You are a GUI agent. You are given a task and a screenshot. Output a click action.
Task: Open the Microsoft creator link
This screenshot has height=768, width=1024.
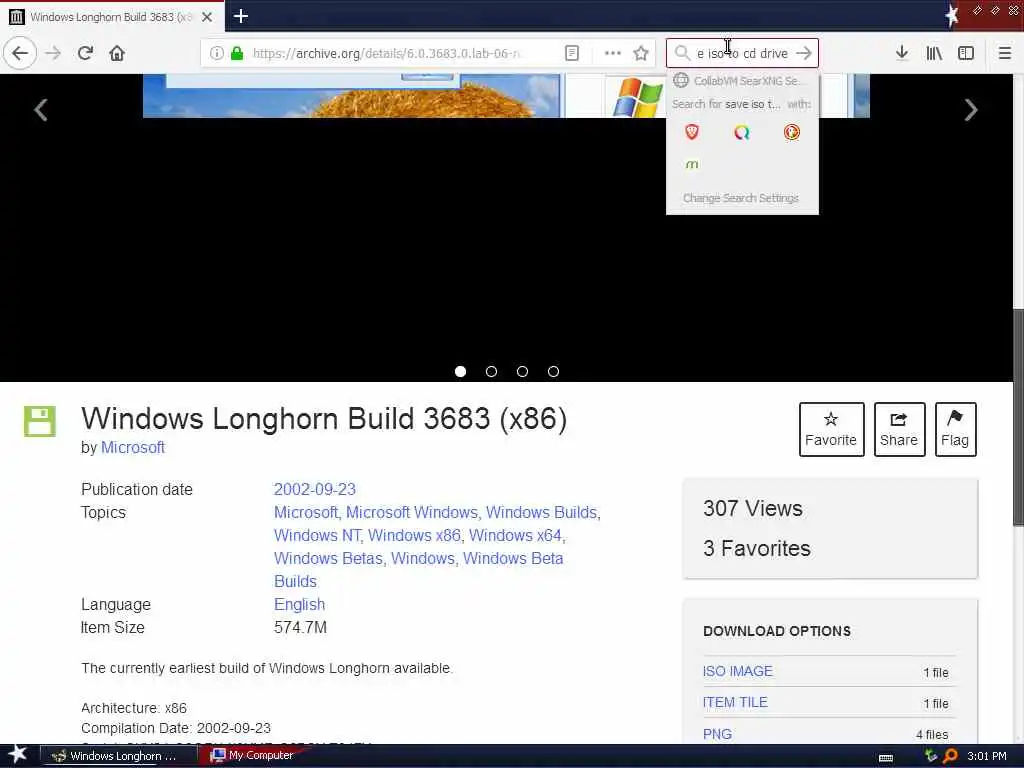(x=133, y=447)
